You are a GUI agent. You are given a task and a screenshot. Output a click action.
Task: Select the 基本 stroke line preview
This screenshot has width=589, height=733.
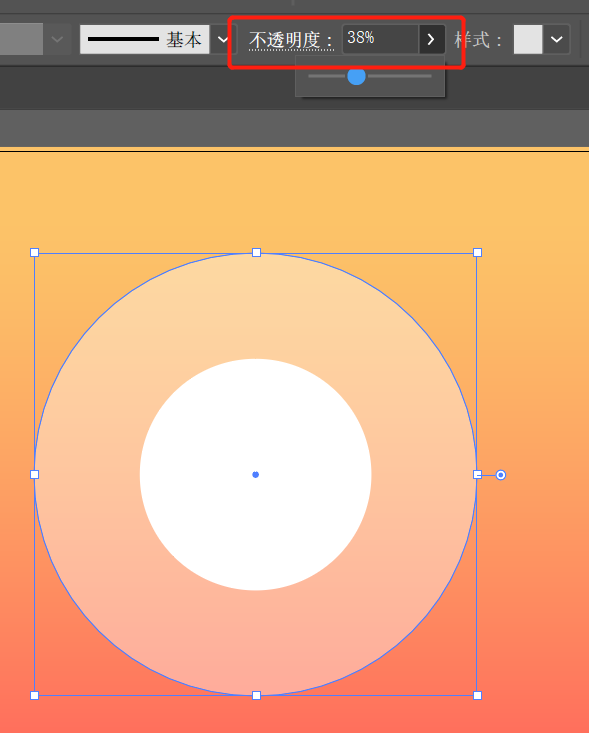[x=144, y=39]
